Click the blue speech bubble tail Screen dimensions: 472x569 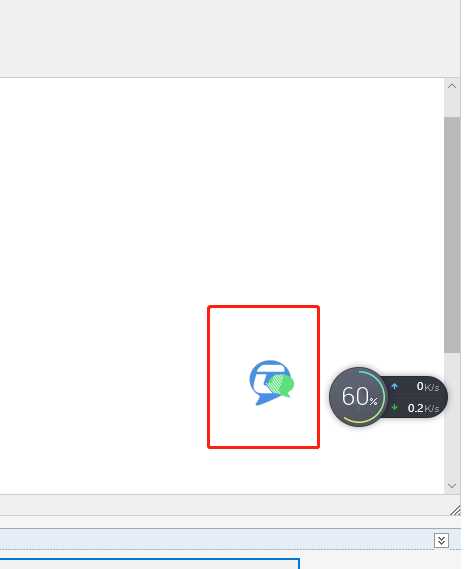click(264, 400)
